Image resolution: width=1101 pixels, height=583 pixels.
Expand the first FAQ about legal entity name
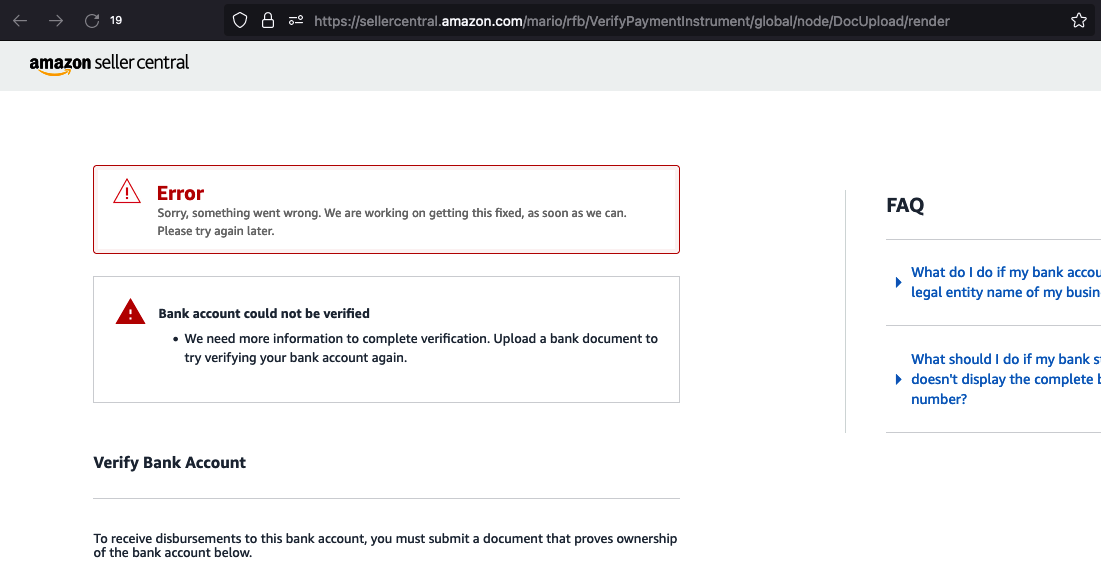click(898, 282)
